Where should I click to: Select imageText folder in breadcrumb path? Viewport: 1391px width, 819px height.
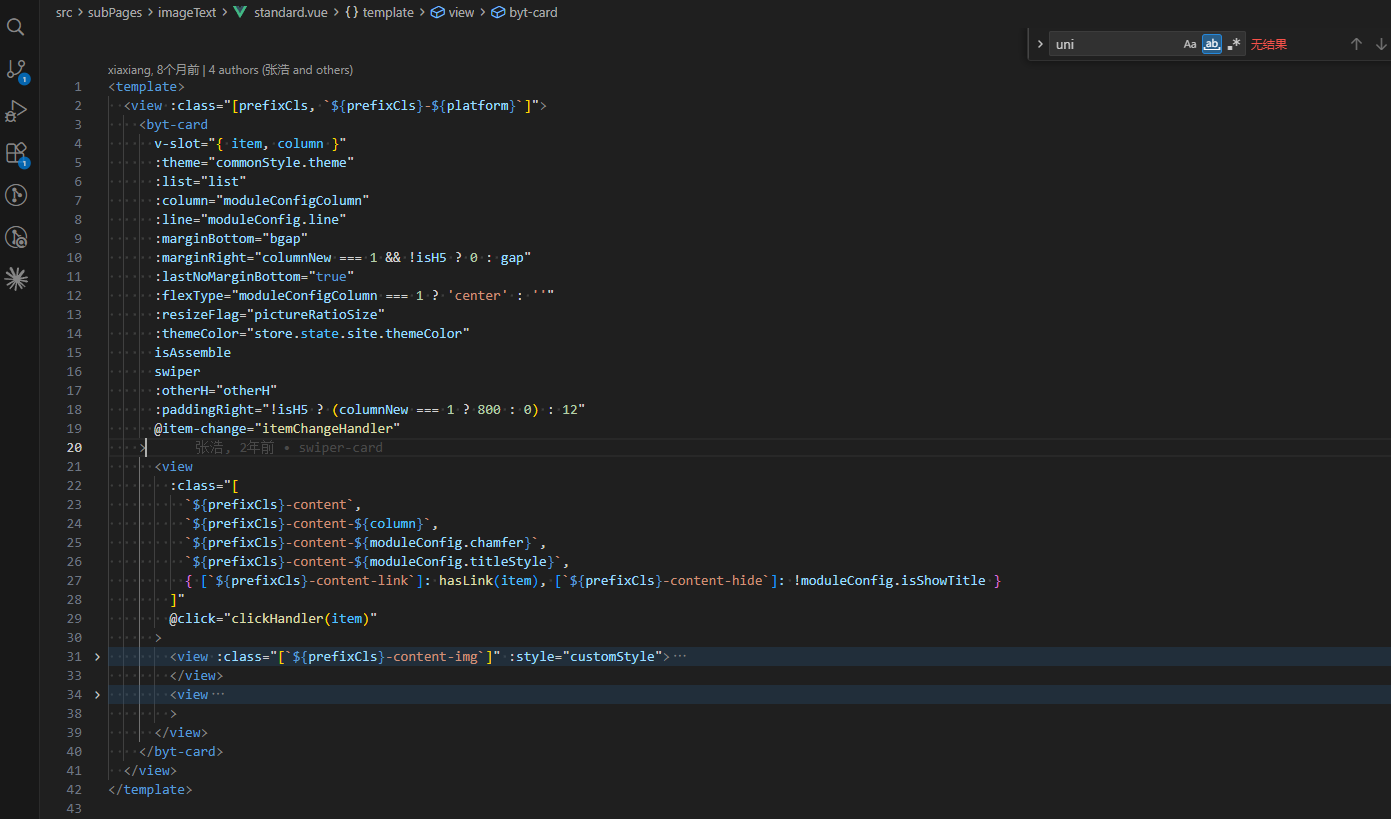point(187,13)
